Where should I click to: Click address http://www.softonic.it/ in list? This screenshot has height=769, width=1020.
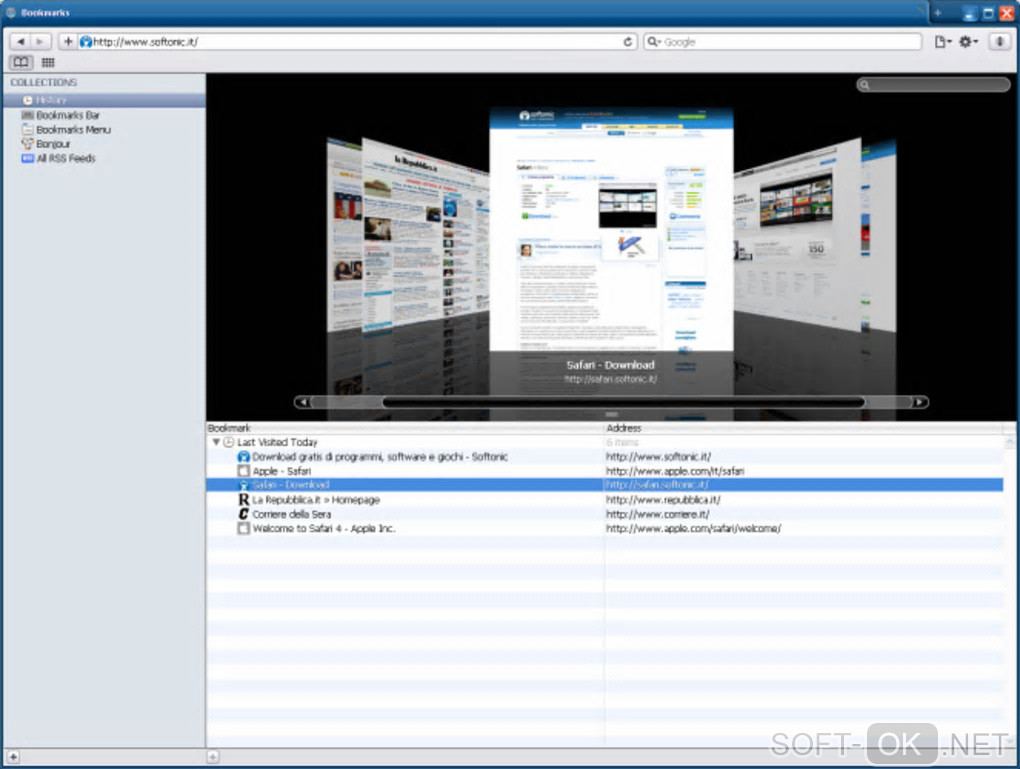point(658,457)
